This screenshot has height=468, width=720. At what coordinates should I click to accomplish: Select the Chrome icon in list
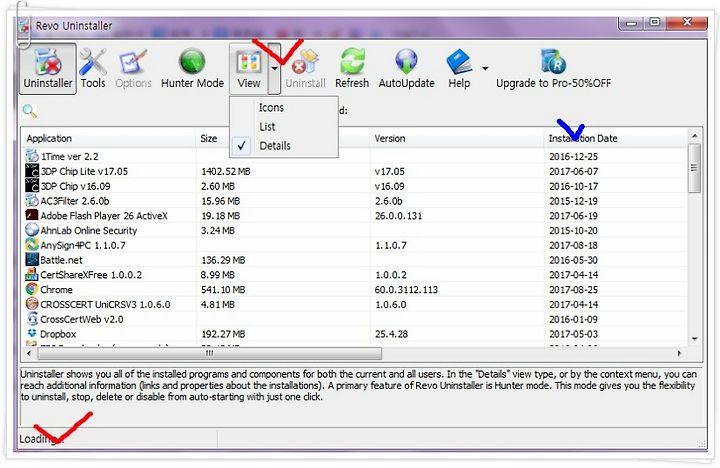pyautogui.click(x=32, y=289)
